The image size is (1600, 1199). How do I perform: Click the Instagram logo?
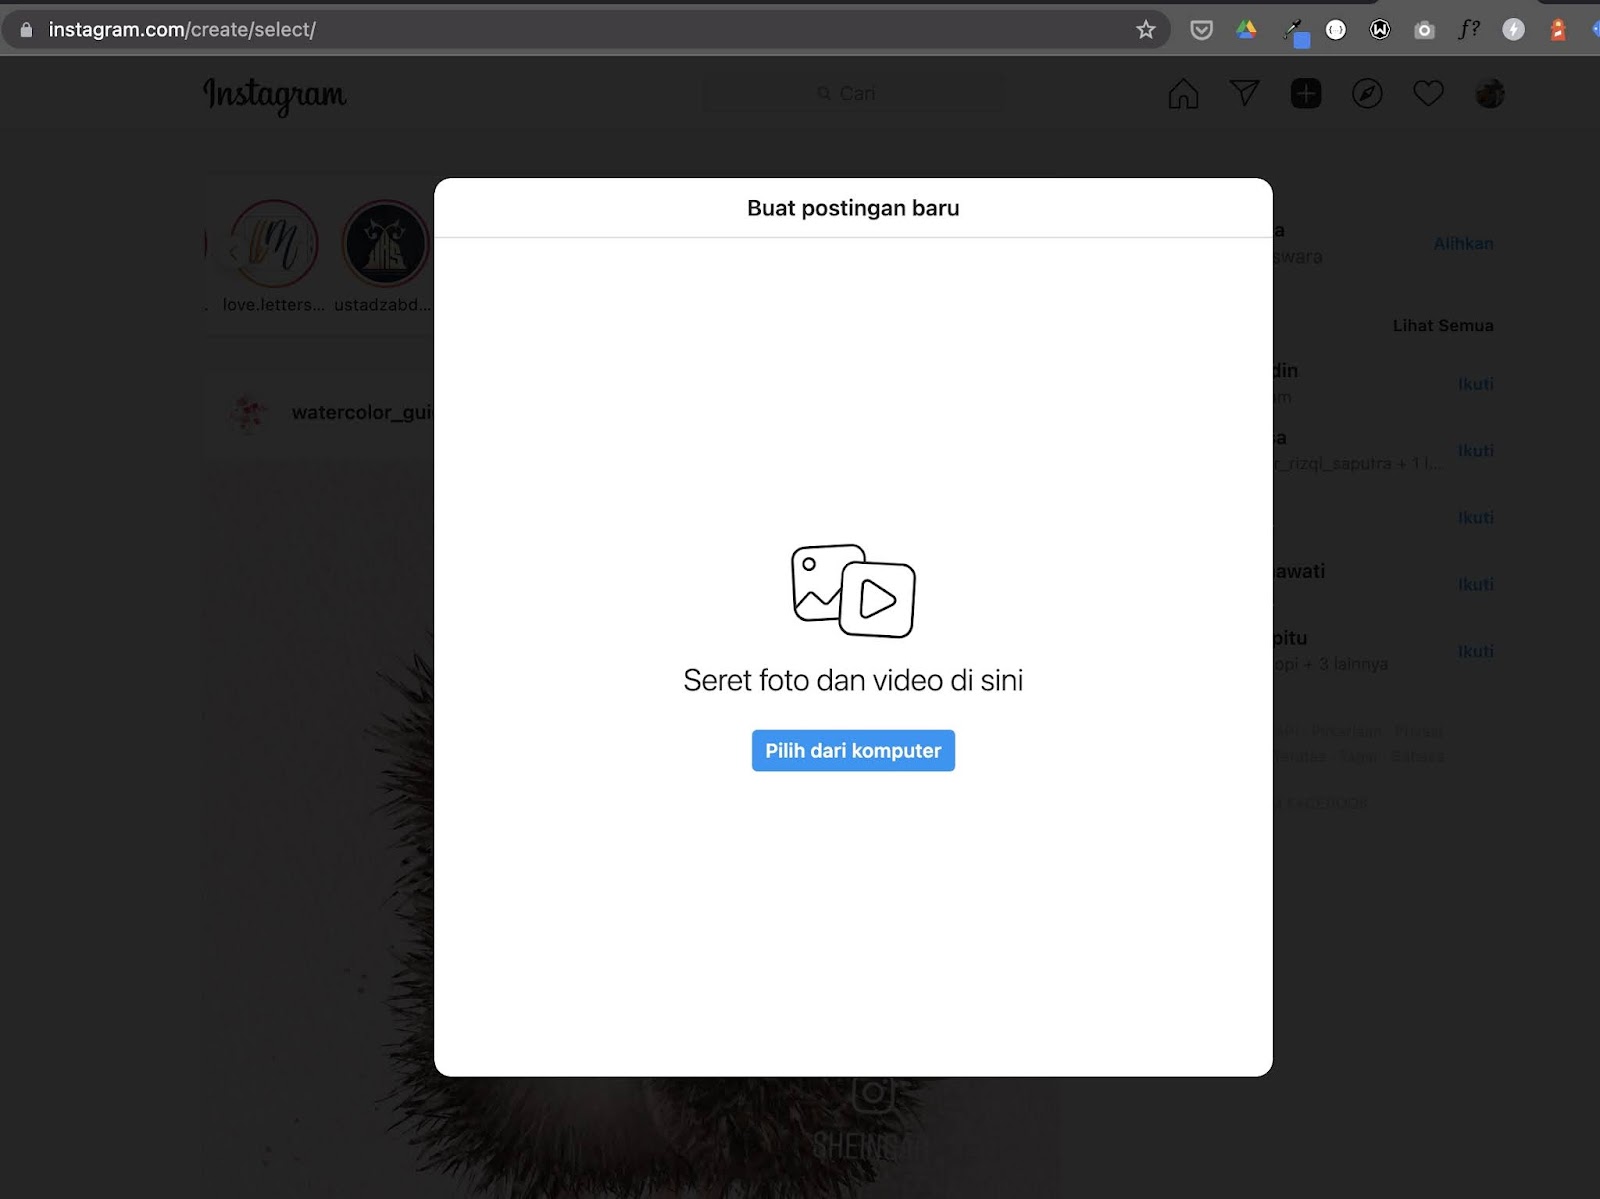pos(275,95)
